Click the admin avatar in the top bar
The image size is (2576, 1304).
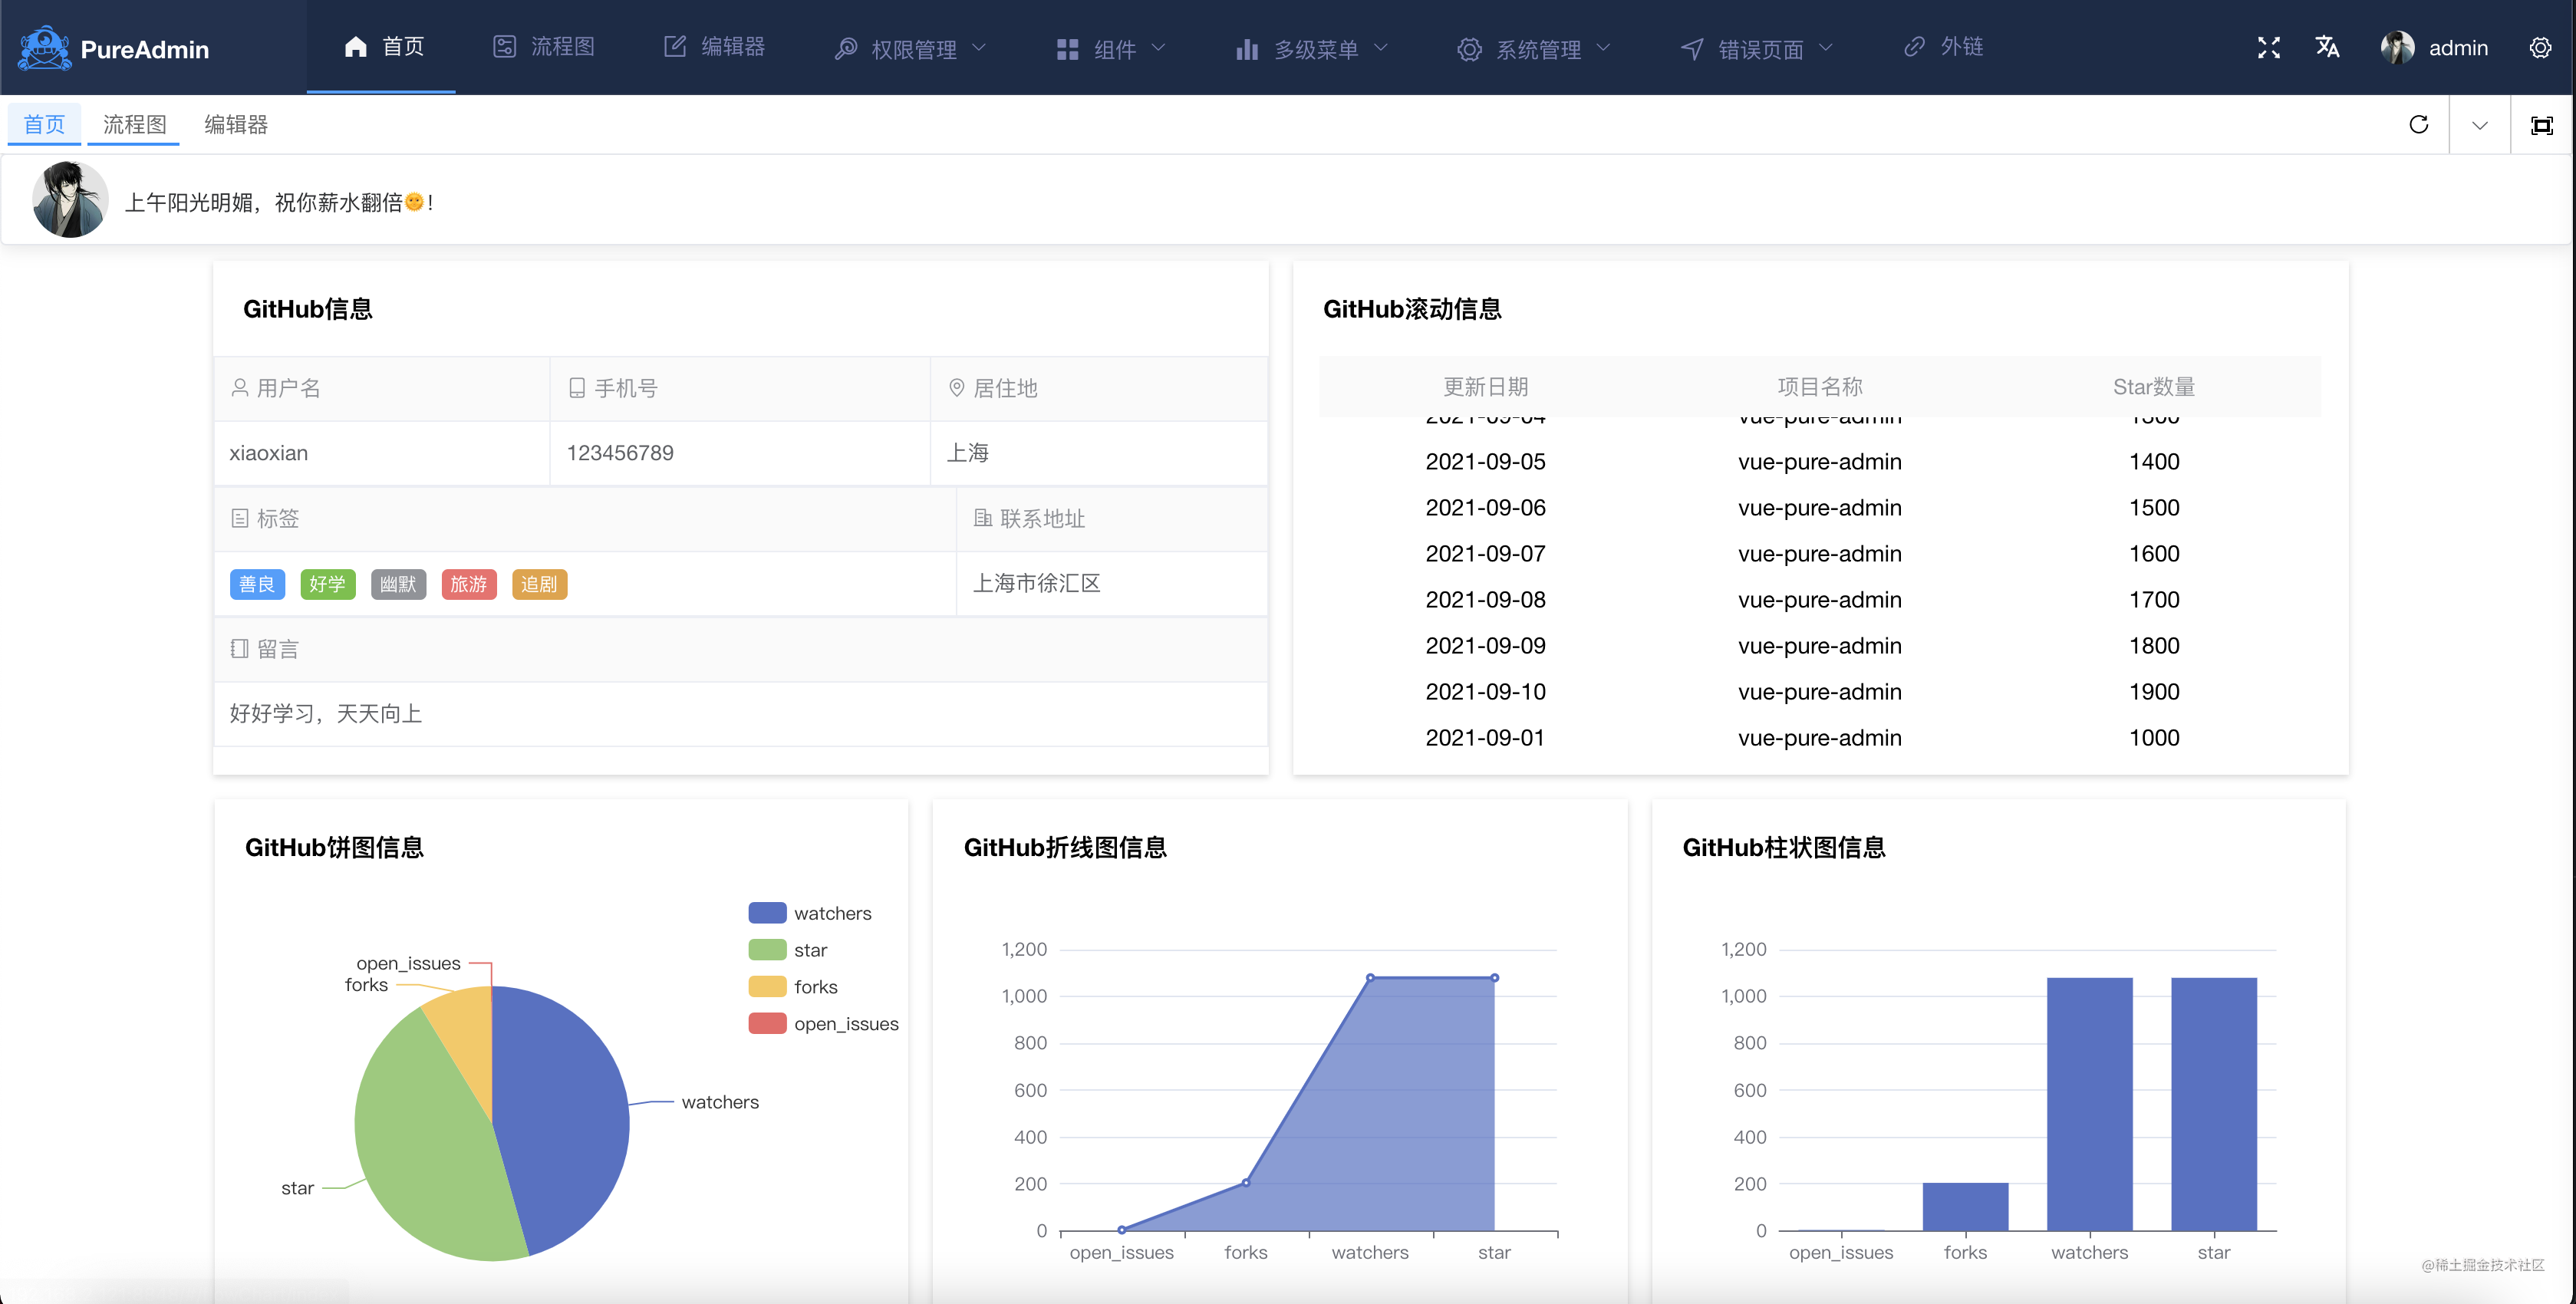(x=2397, y=47)
